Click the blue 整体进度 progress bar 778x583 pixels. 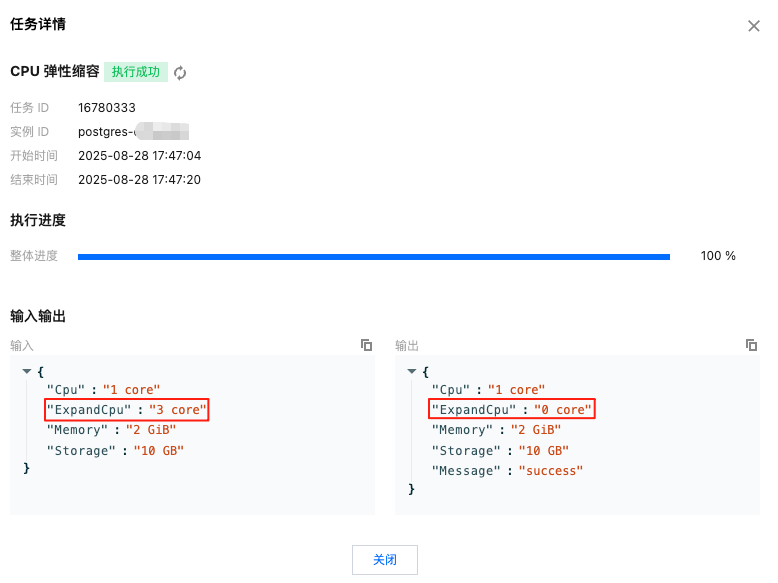pos(374,257)
